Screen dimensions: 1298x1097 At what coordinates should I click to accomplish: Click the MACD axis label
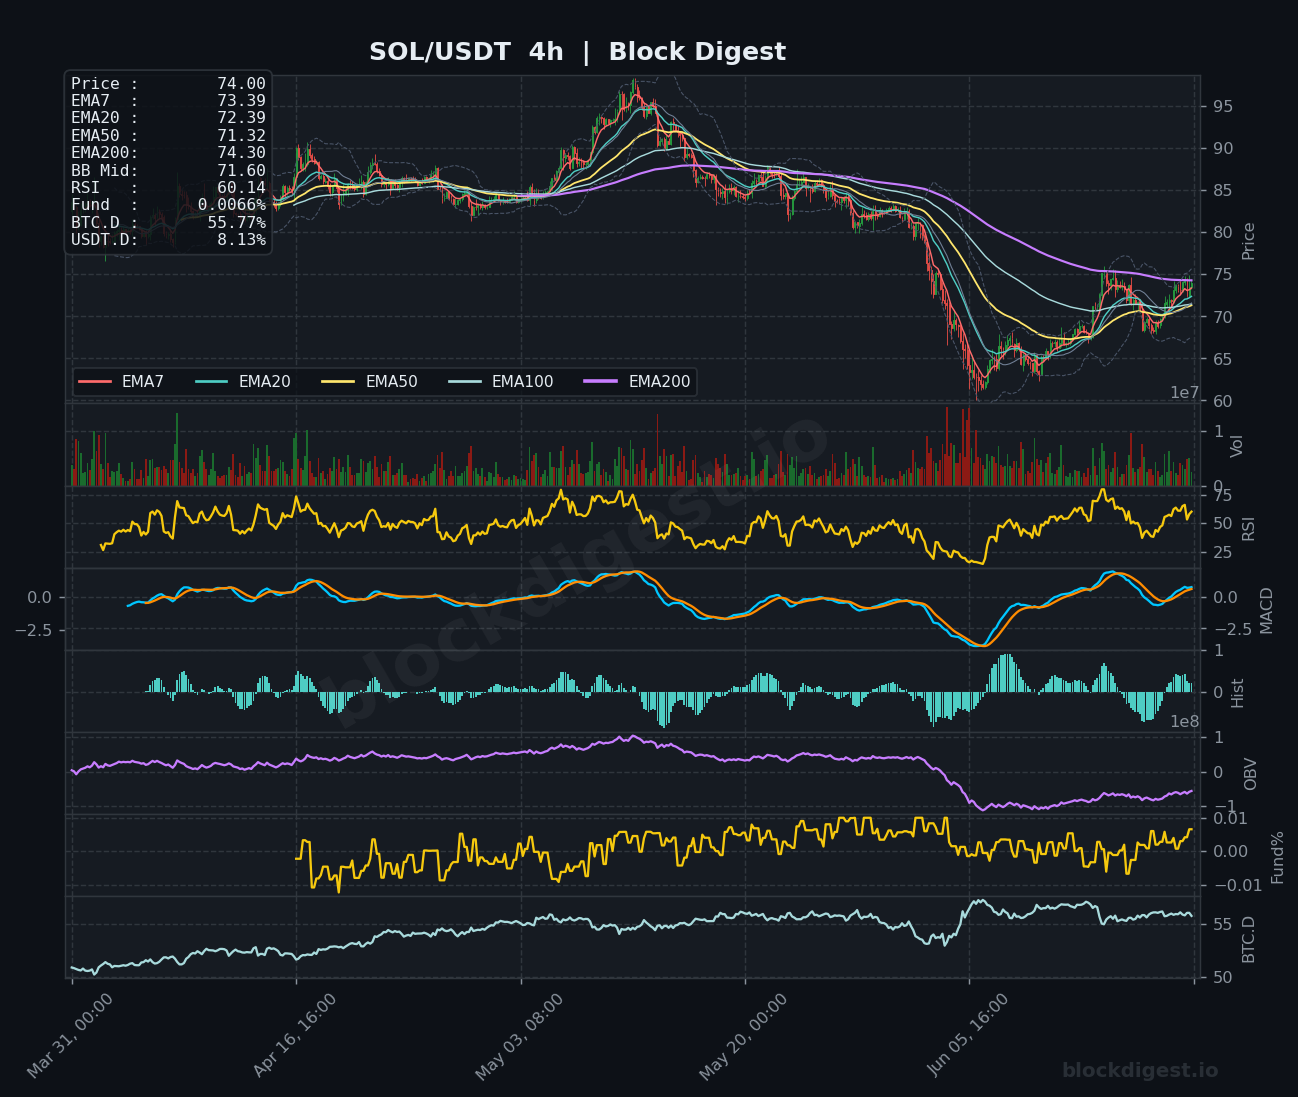tap(1267, 610)
